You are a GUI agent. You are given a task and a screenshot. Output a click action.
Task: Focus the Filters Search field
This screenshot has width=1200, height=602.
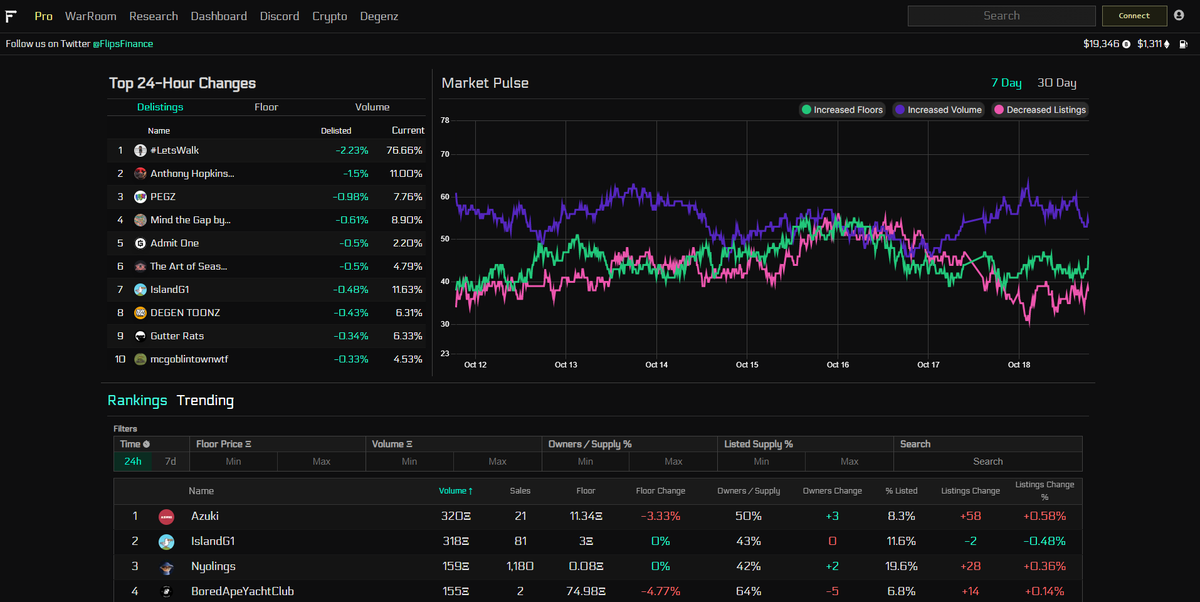tap(988, 461)
